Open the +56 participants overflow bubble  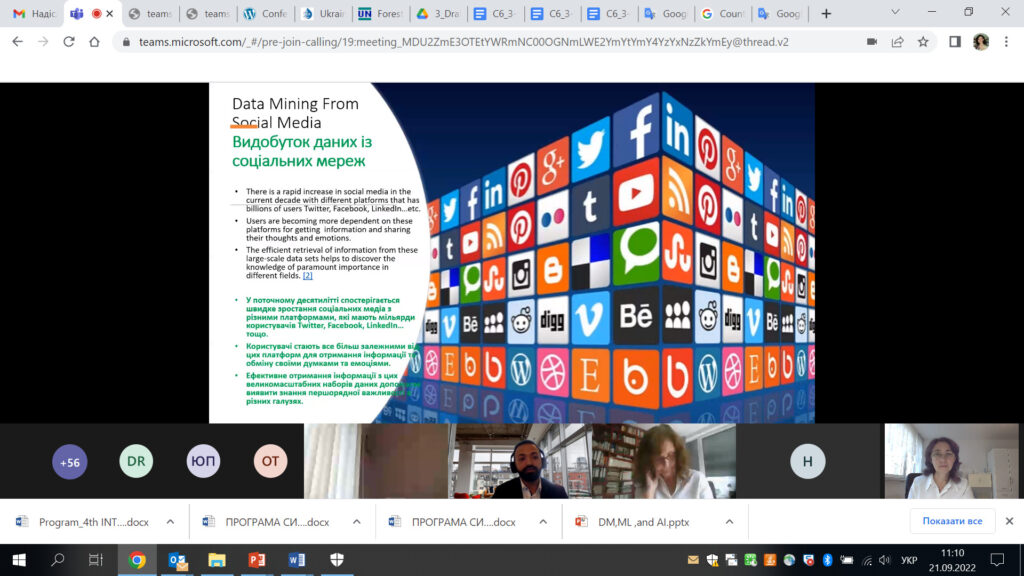point(70,462)
